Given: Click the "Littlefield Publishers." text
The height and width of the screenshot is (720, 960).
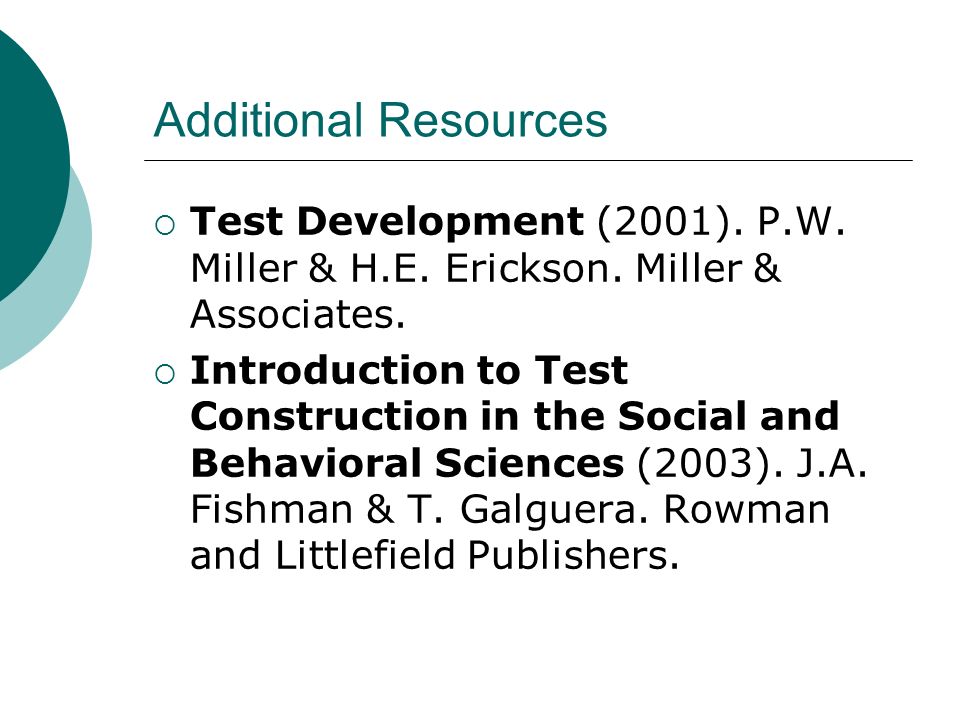Looking at the screenshot, I should pos(477,555).
